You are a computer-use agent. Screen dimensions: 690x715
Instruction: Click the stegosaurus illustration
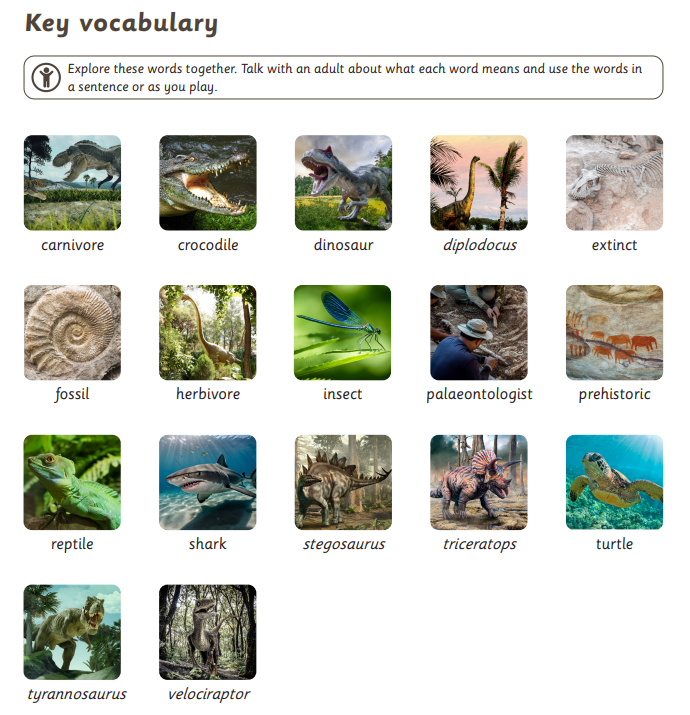pyautogui.click(x=343, y=482)
